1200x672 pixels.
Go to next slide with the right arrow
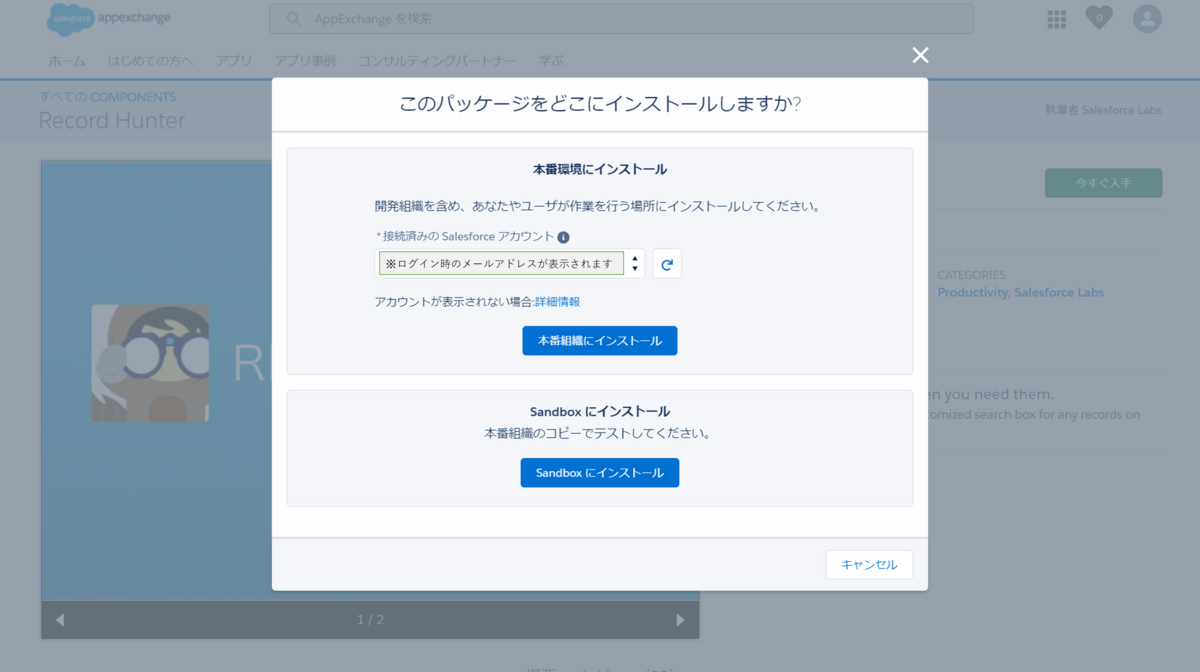(680, 620)
